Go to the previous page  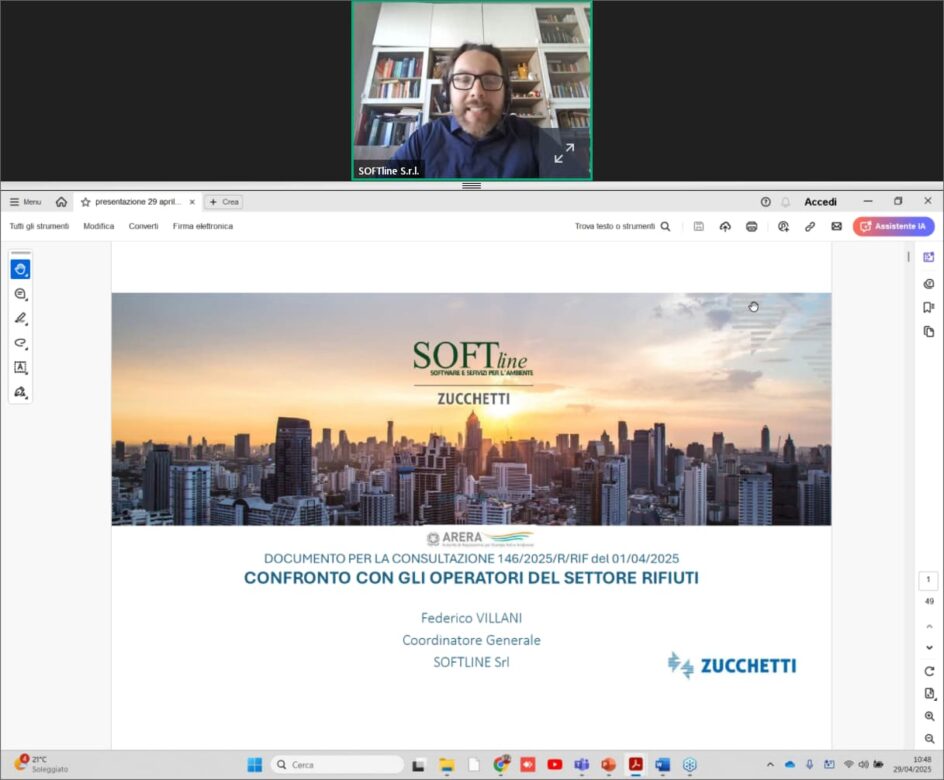click(x=930, y=627)
